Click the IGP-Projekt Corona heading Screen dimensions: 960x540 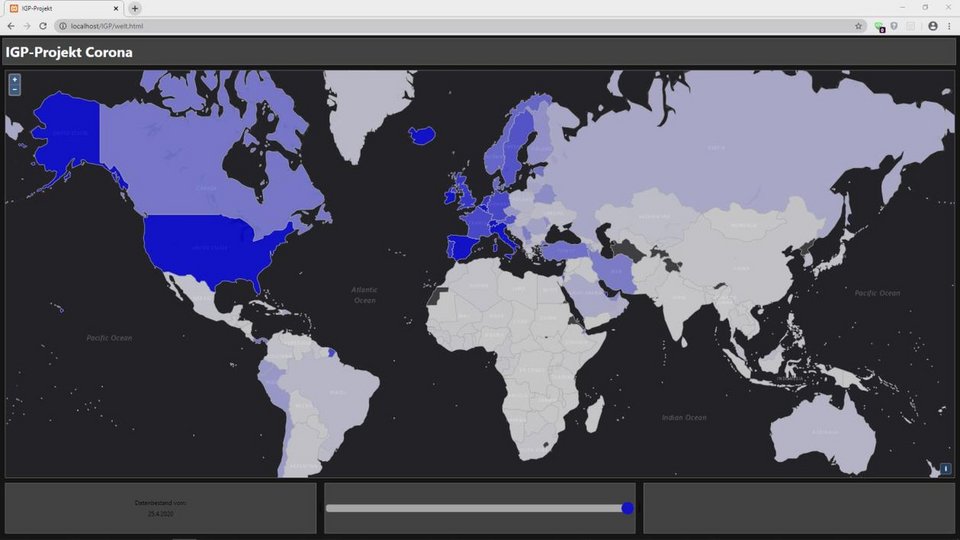click(69, 52)
